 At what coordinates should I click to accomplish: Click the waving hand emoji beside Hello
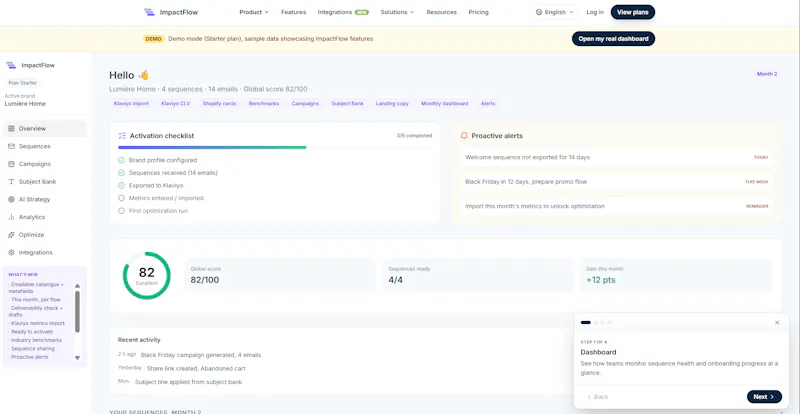click(144, 76)
